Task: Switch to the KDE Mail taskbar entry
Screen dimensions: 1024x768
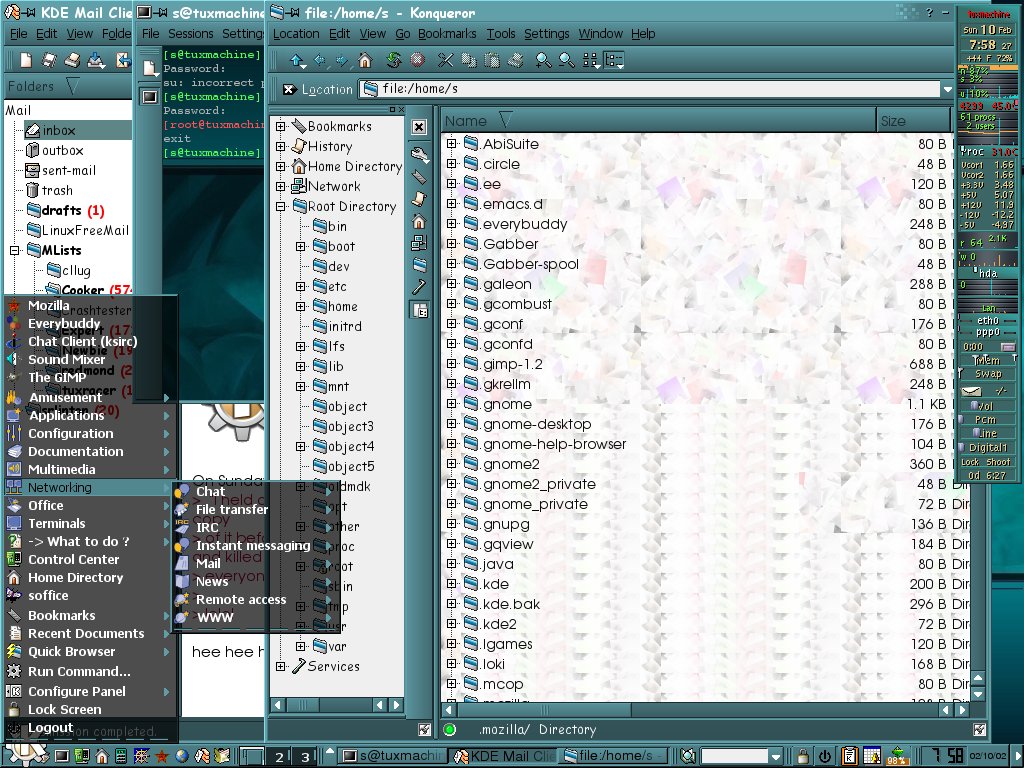Action: pos(504,756)
